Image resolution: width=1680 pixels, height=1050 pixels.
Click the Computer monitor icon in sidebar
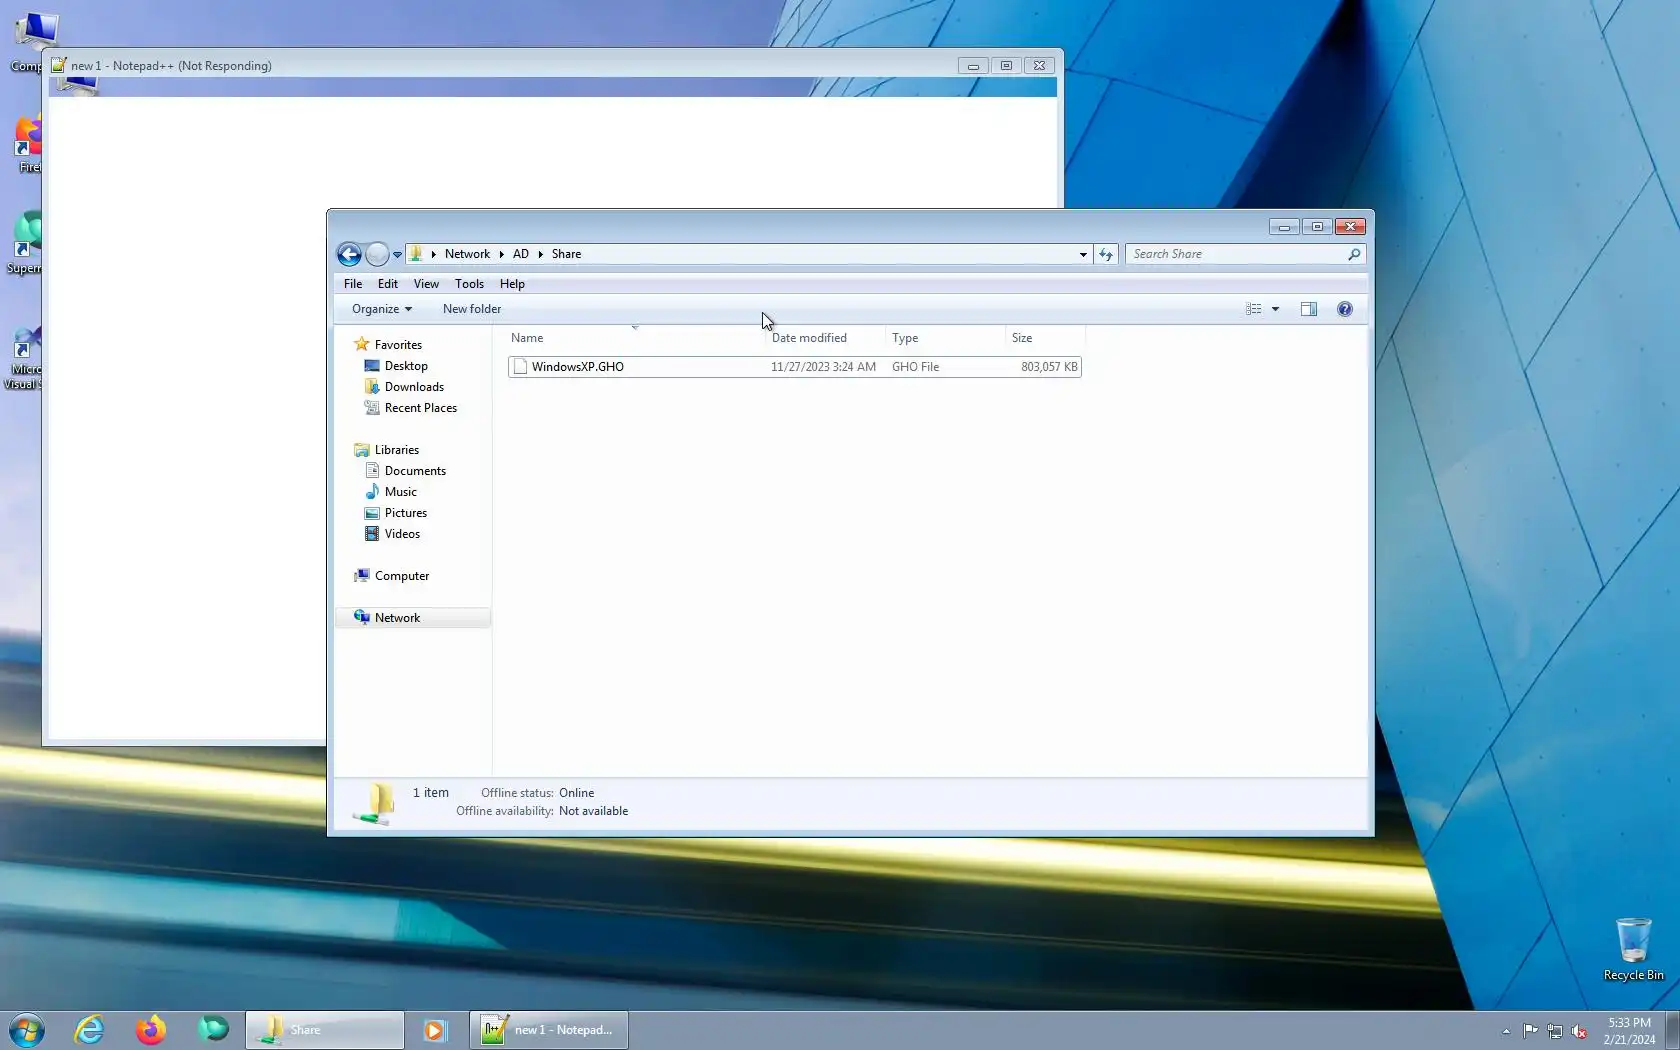362,575
